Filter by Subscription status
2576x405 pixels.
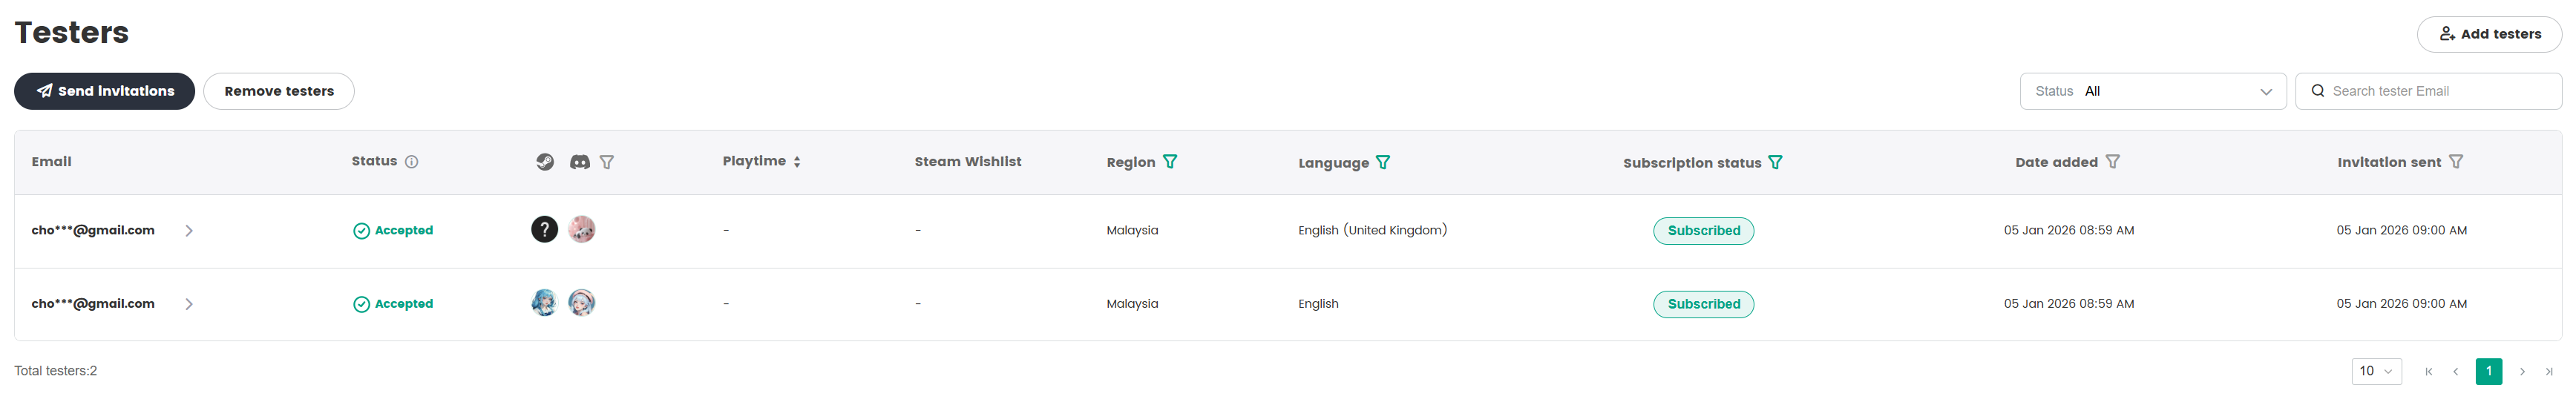pos(1775,162)
